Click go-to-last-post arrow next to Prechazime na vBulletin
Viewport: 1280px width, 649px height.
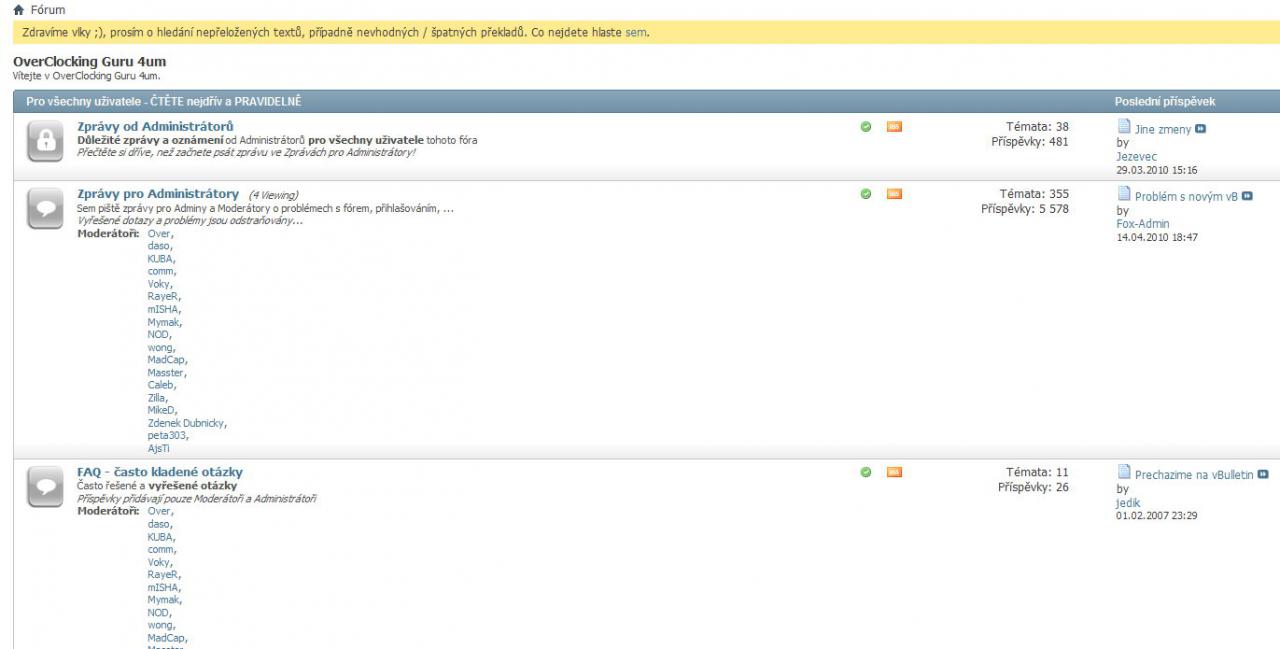1262,475
